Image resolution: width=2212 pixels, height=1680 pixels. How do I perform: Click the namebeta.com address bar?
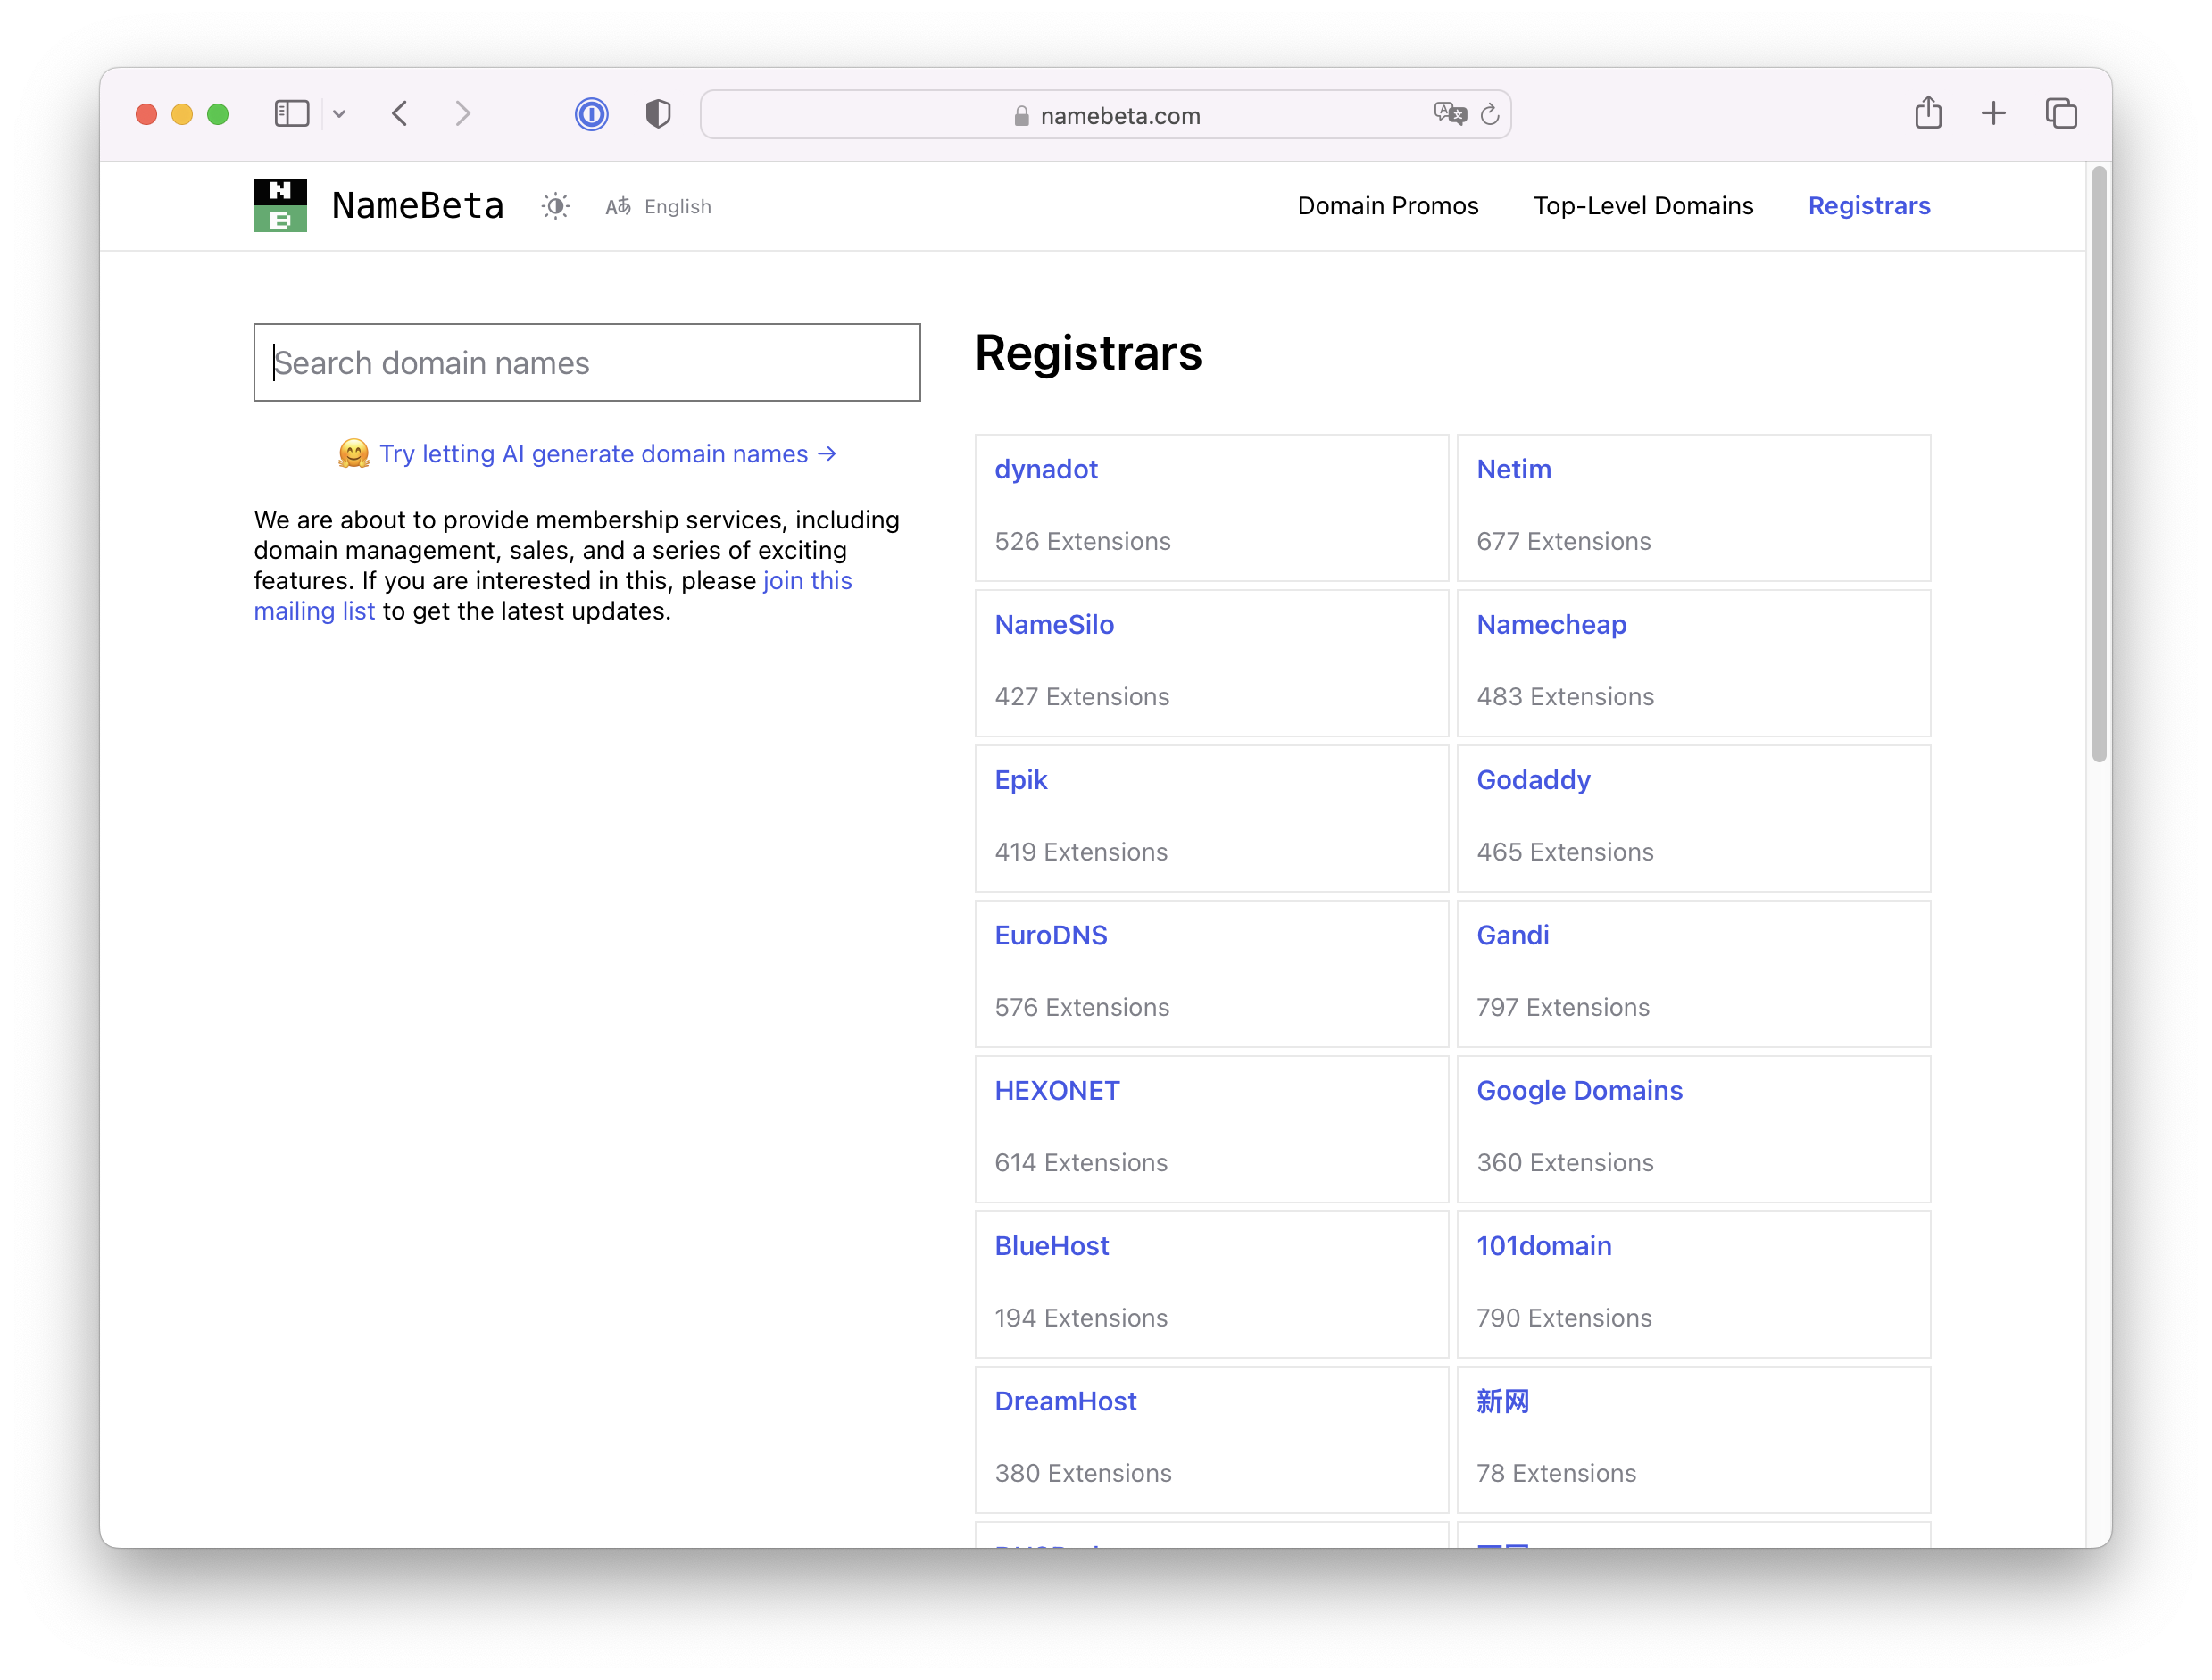[x=1105, y=114]
